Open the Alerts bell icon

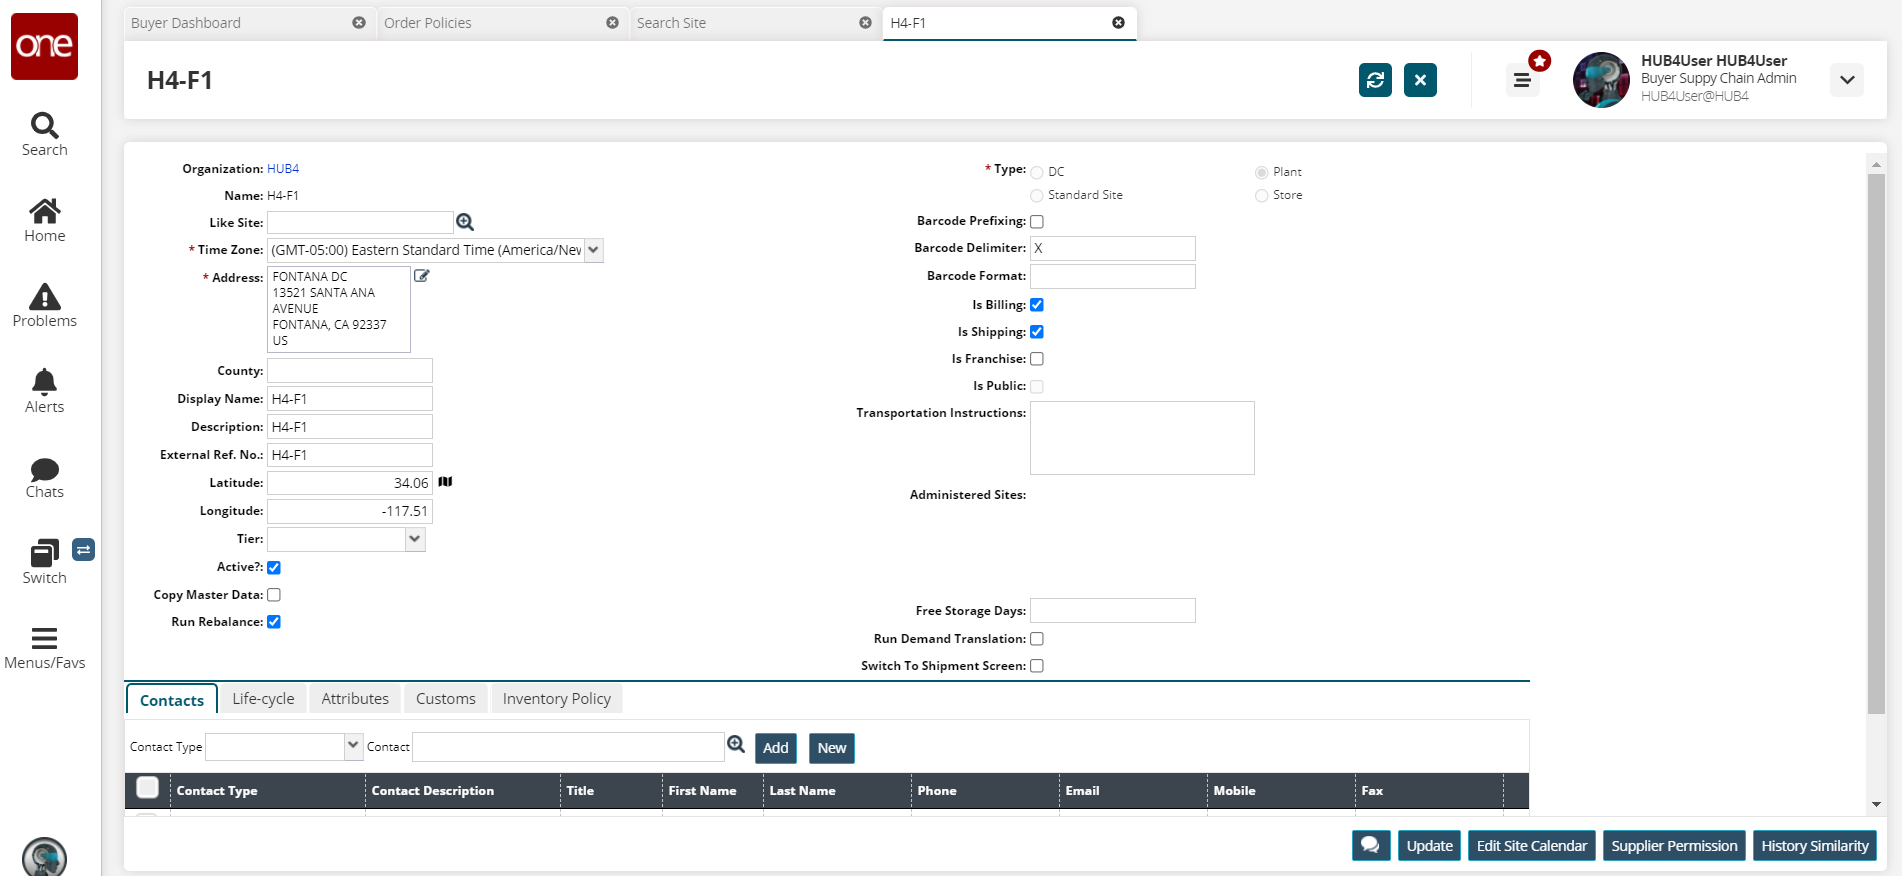point(44,381)
